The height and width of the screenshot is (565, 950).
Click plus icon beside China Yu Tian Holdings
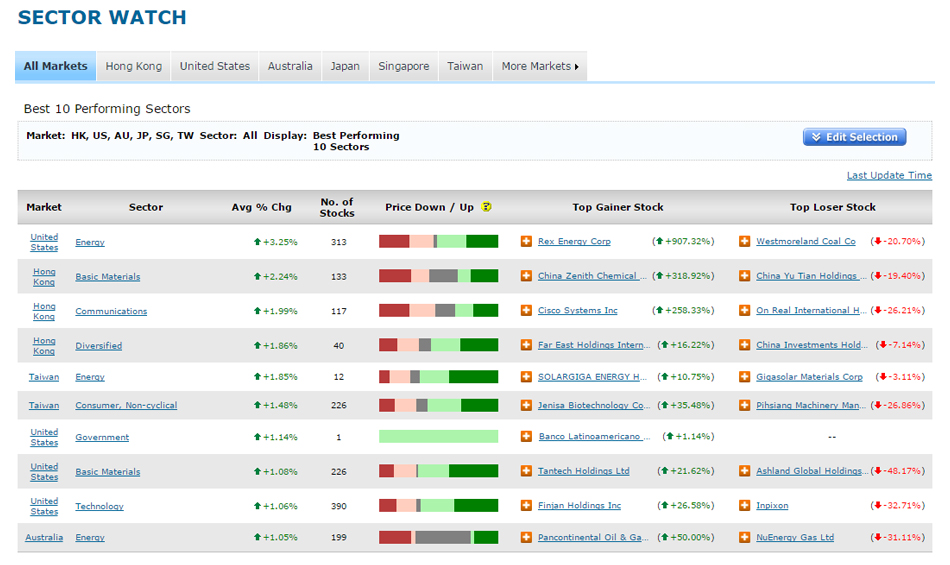tap(744, 276)
